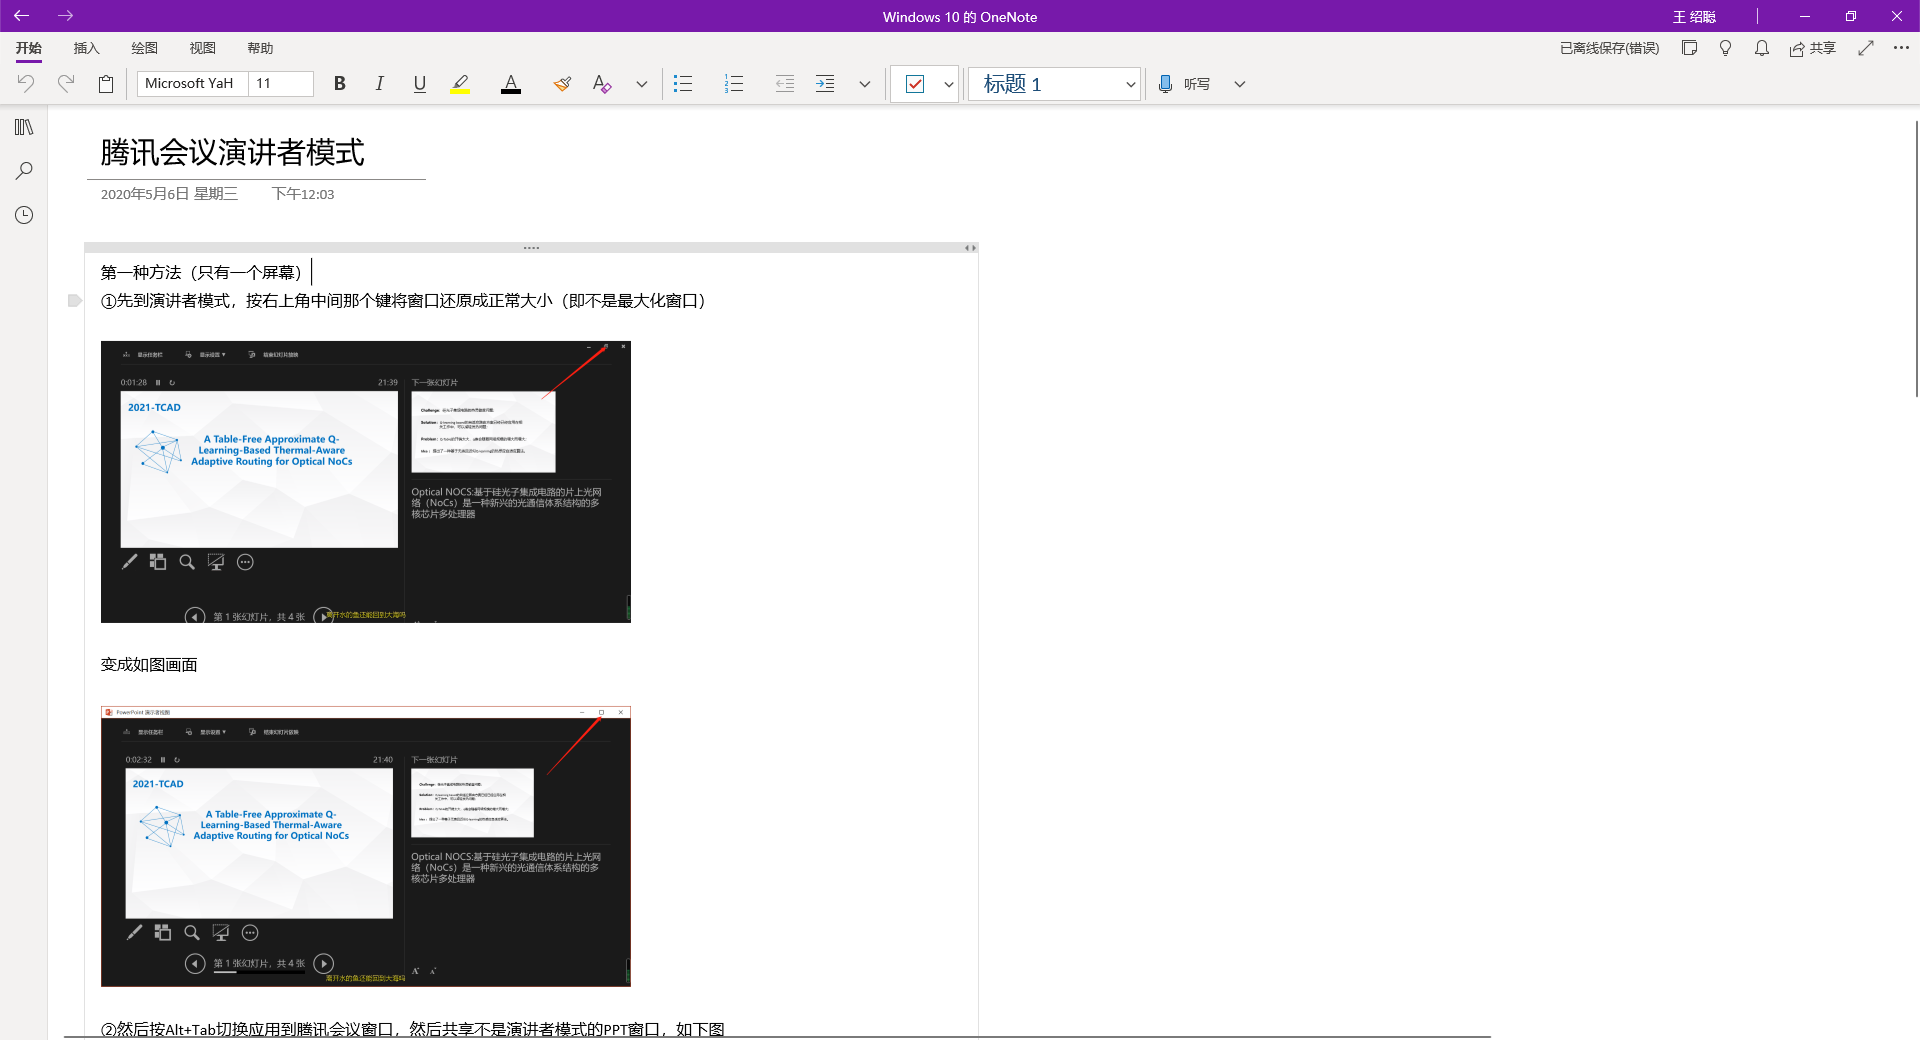The height and width of the screenshot is (1040, 1920).
Task: Expand the dictation options chevron
Action: tap(1240, 84)
